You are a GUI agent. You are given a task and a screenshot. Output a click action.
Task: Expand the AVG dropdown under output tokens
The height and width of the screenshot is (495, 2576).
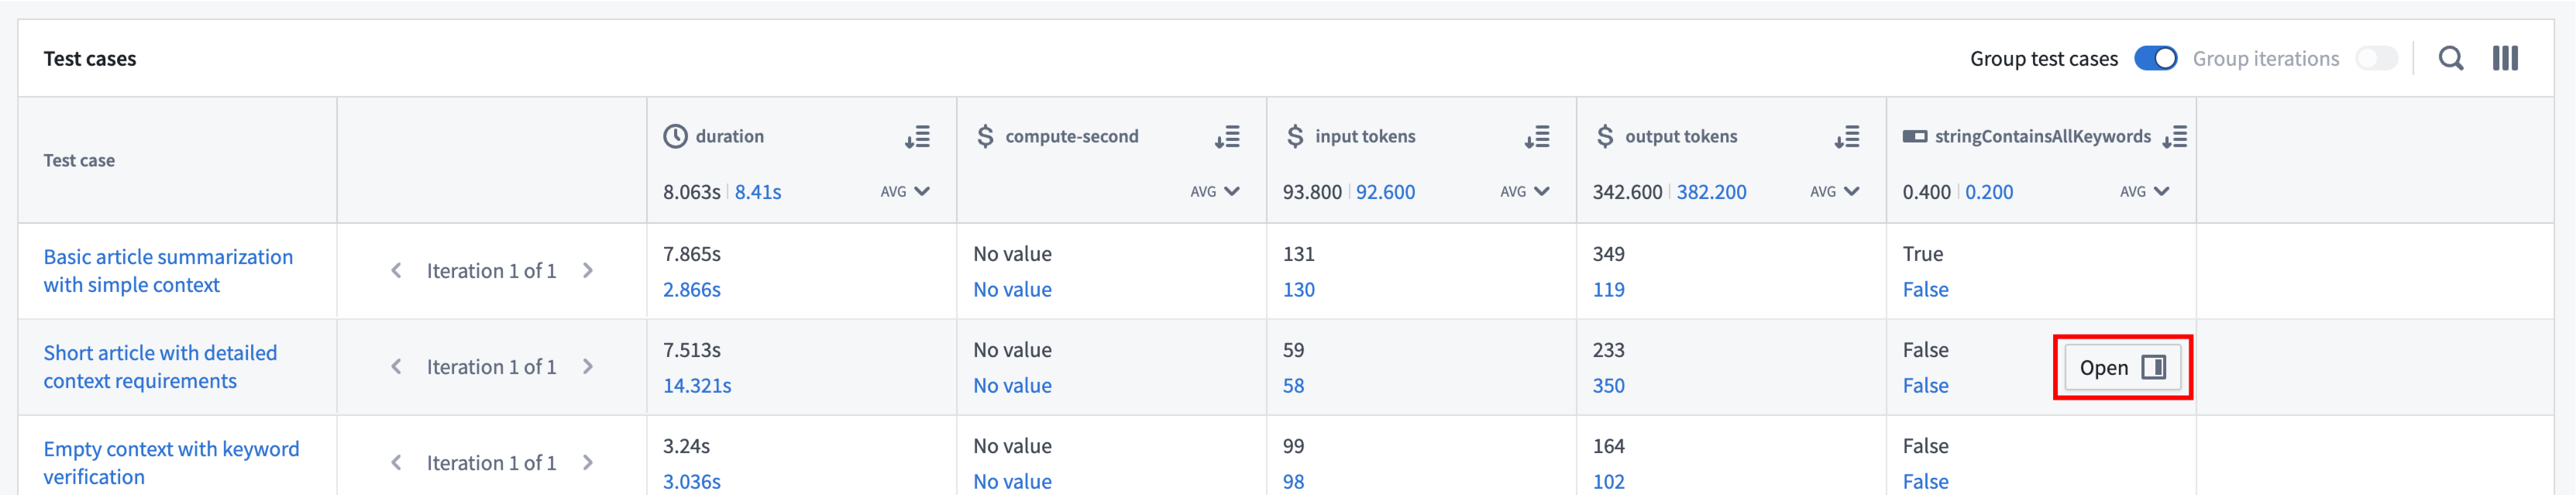[x=1835, y=192]
